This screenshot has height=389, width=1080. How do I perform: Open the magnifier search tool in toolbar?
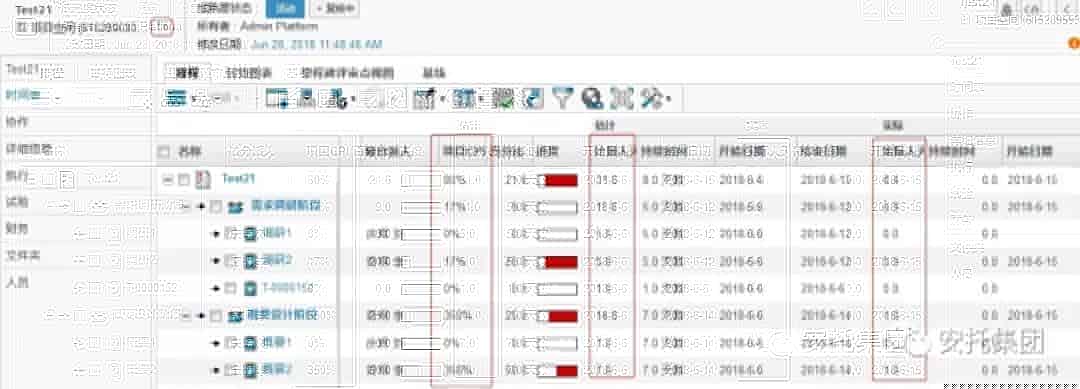point(591,98)
